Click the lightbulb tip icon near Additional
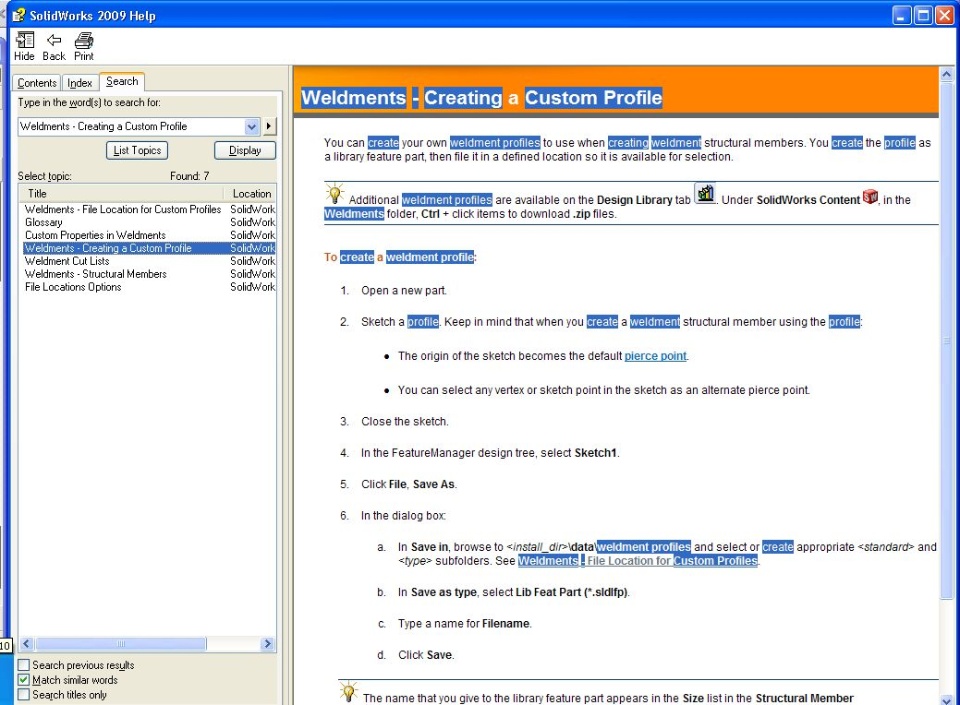 point(334,194)
